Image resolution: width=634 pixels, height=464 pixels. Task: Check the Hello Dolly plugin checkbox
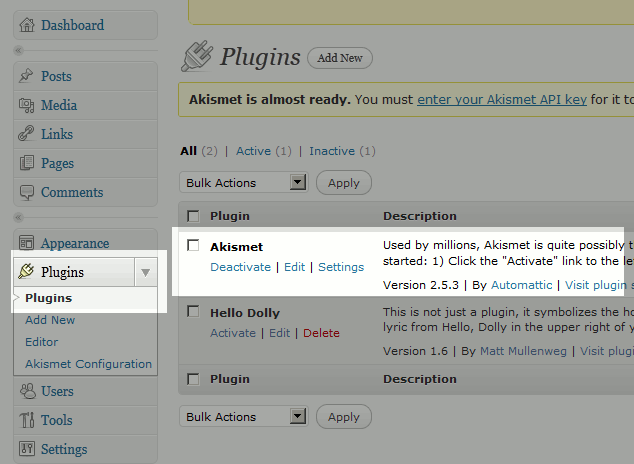point(193,312)
